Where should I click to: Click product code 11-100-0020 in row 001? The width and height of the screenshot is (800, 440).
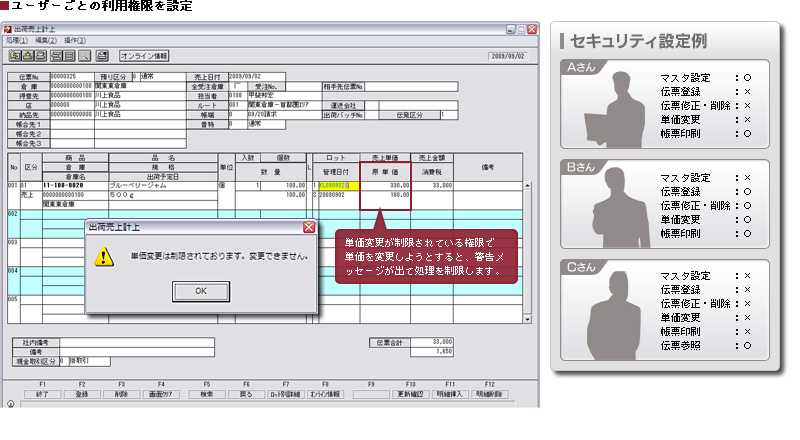point(75,186)
